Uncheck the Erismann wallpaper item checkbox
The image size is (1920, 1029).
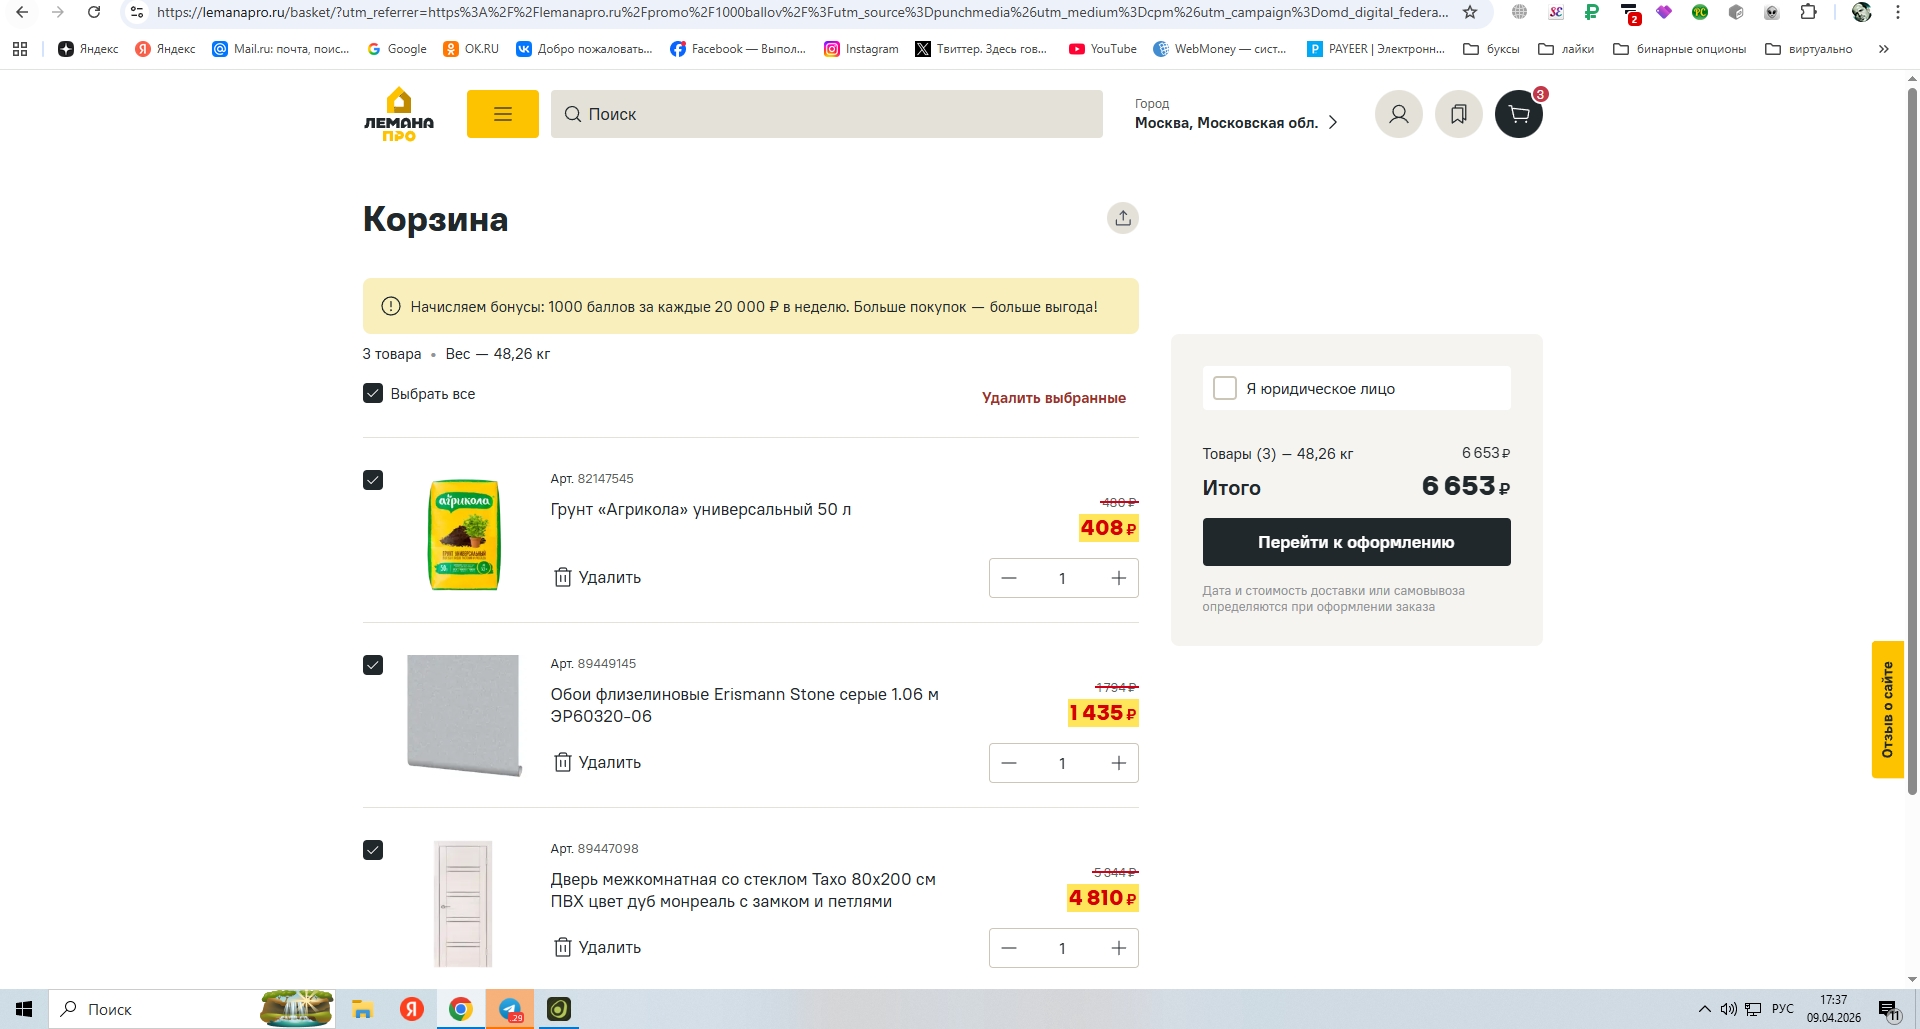[373, 665]
